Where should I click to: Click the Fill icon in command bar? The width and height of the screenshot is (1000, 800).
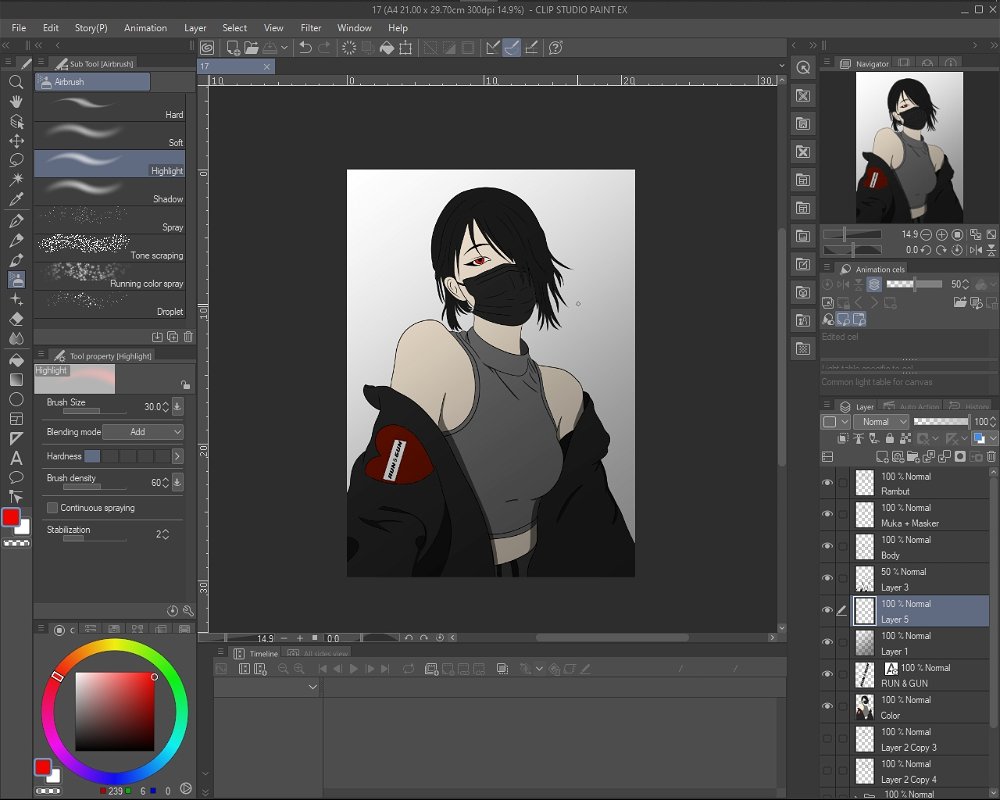tap(386, 48)
